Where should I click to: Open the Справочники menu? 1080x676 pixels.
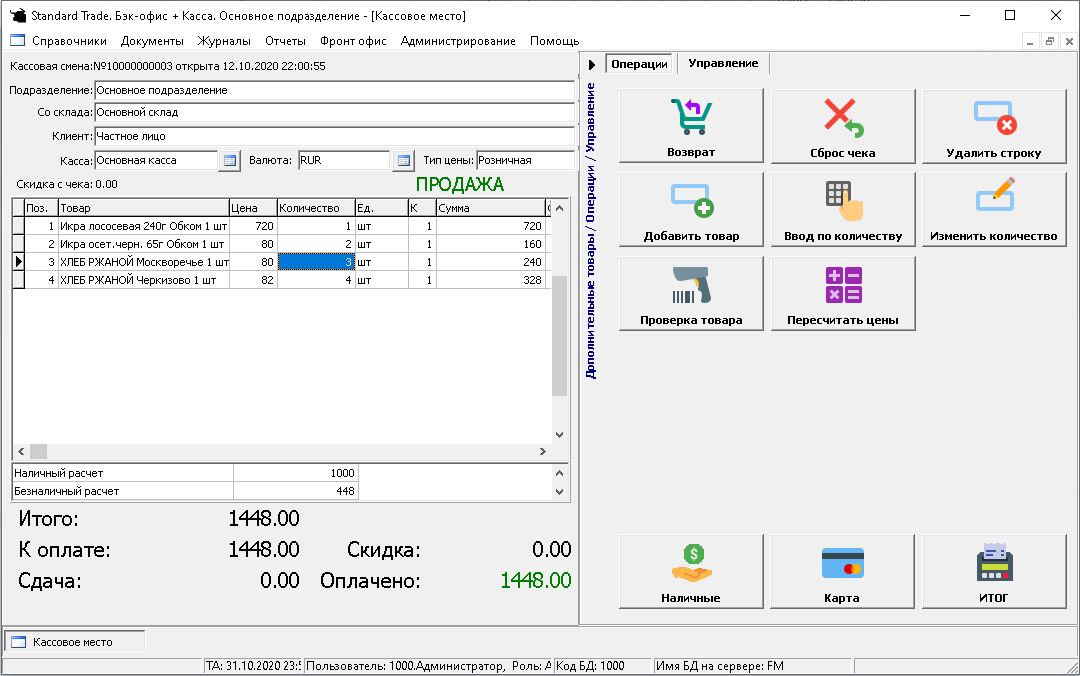pos(68,41)
